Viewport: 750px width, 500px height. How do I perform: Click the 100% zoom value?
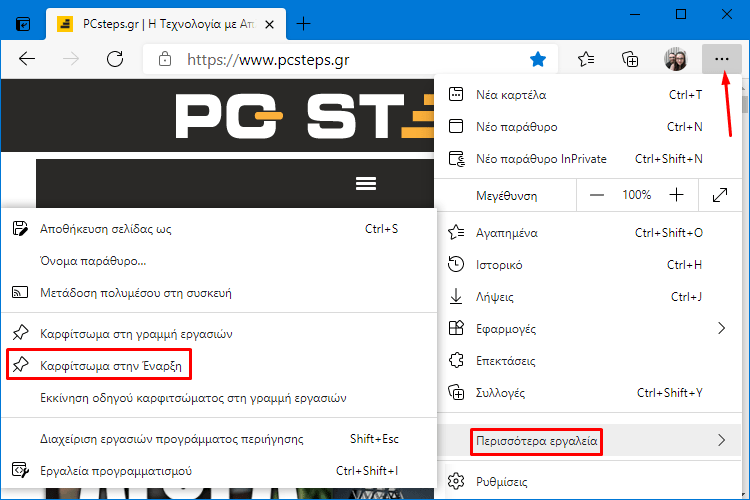click(x=637, y=195)
